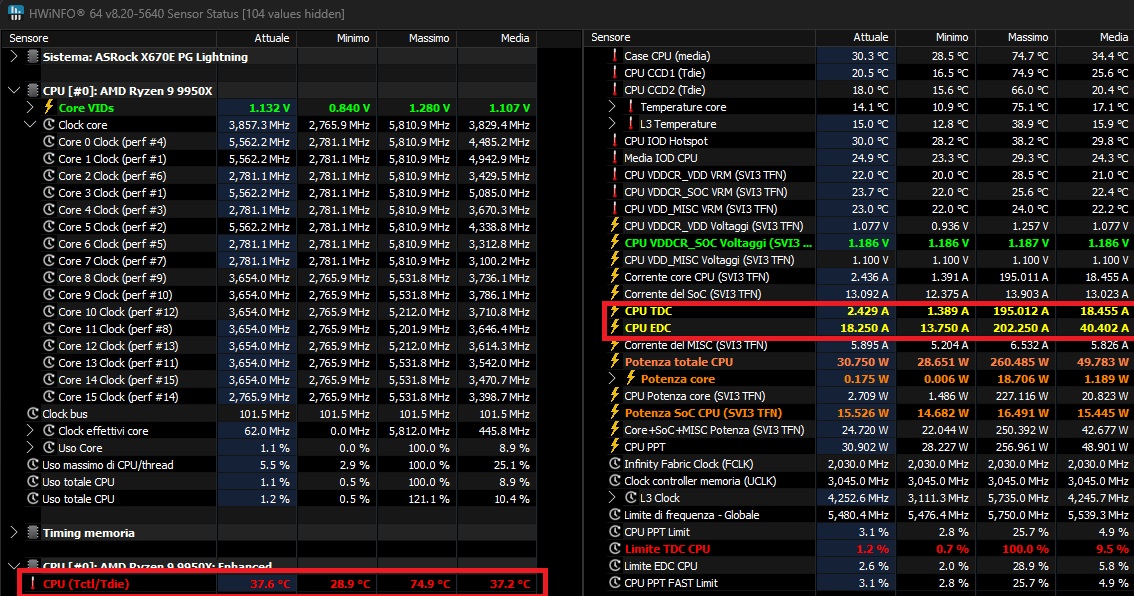Click the lightning icon beside Corrente del SoC
The width and height of the screenshot is (1134, 596).
click(x=615, y=294)
